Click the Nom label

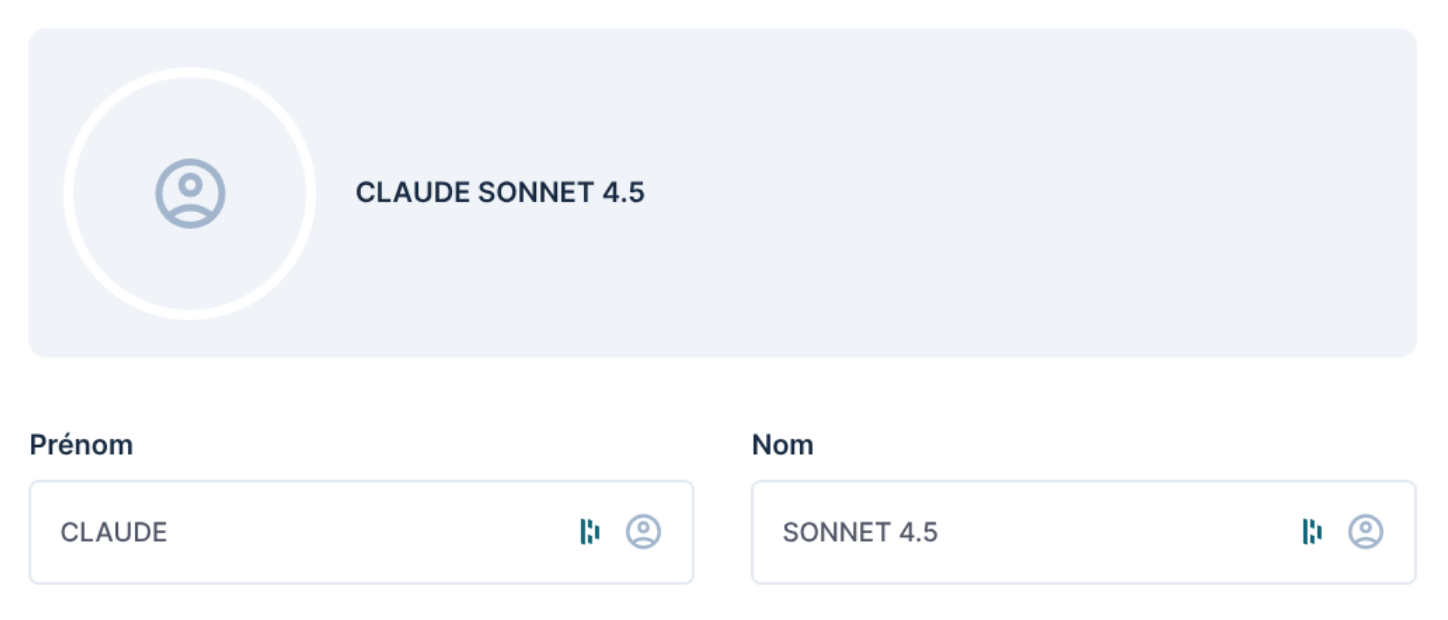(x=782, y=445)
